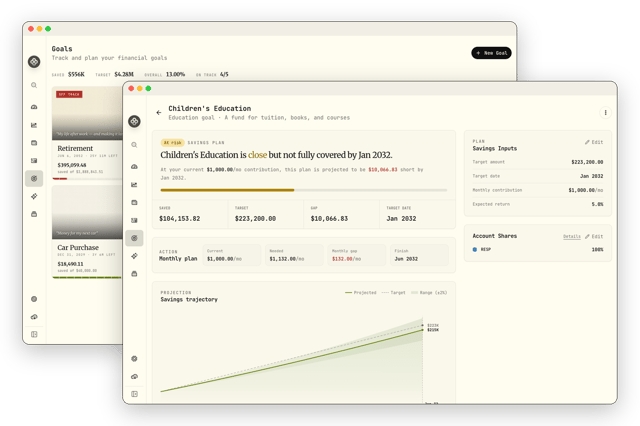Open the gauge dashboard icon in the Children's Education window sidebar
Image resolution: width=640 pixels, height=426 pixels.
pos(134,166)
